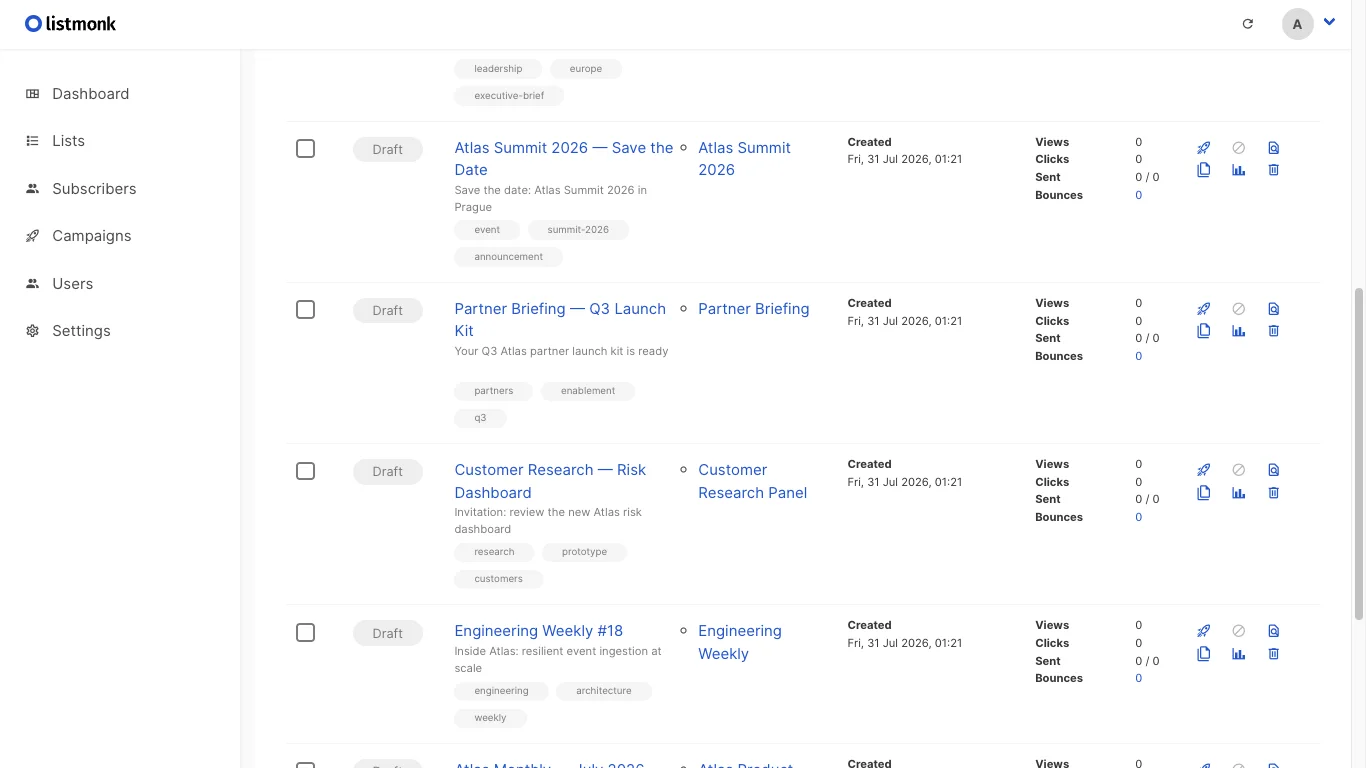Open the user menu chevron
The height and width of the screenshot is (768, 1366).
(x=1330, y=22)
